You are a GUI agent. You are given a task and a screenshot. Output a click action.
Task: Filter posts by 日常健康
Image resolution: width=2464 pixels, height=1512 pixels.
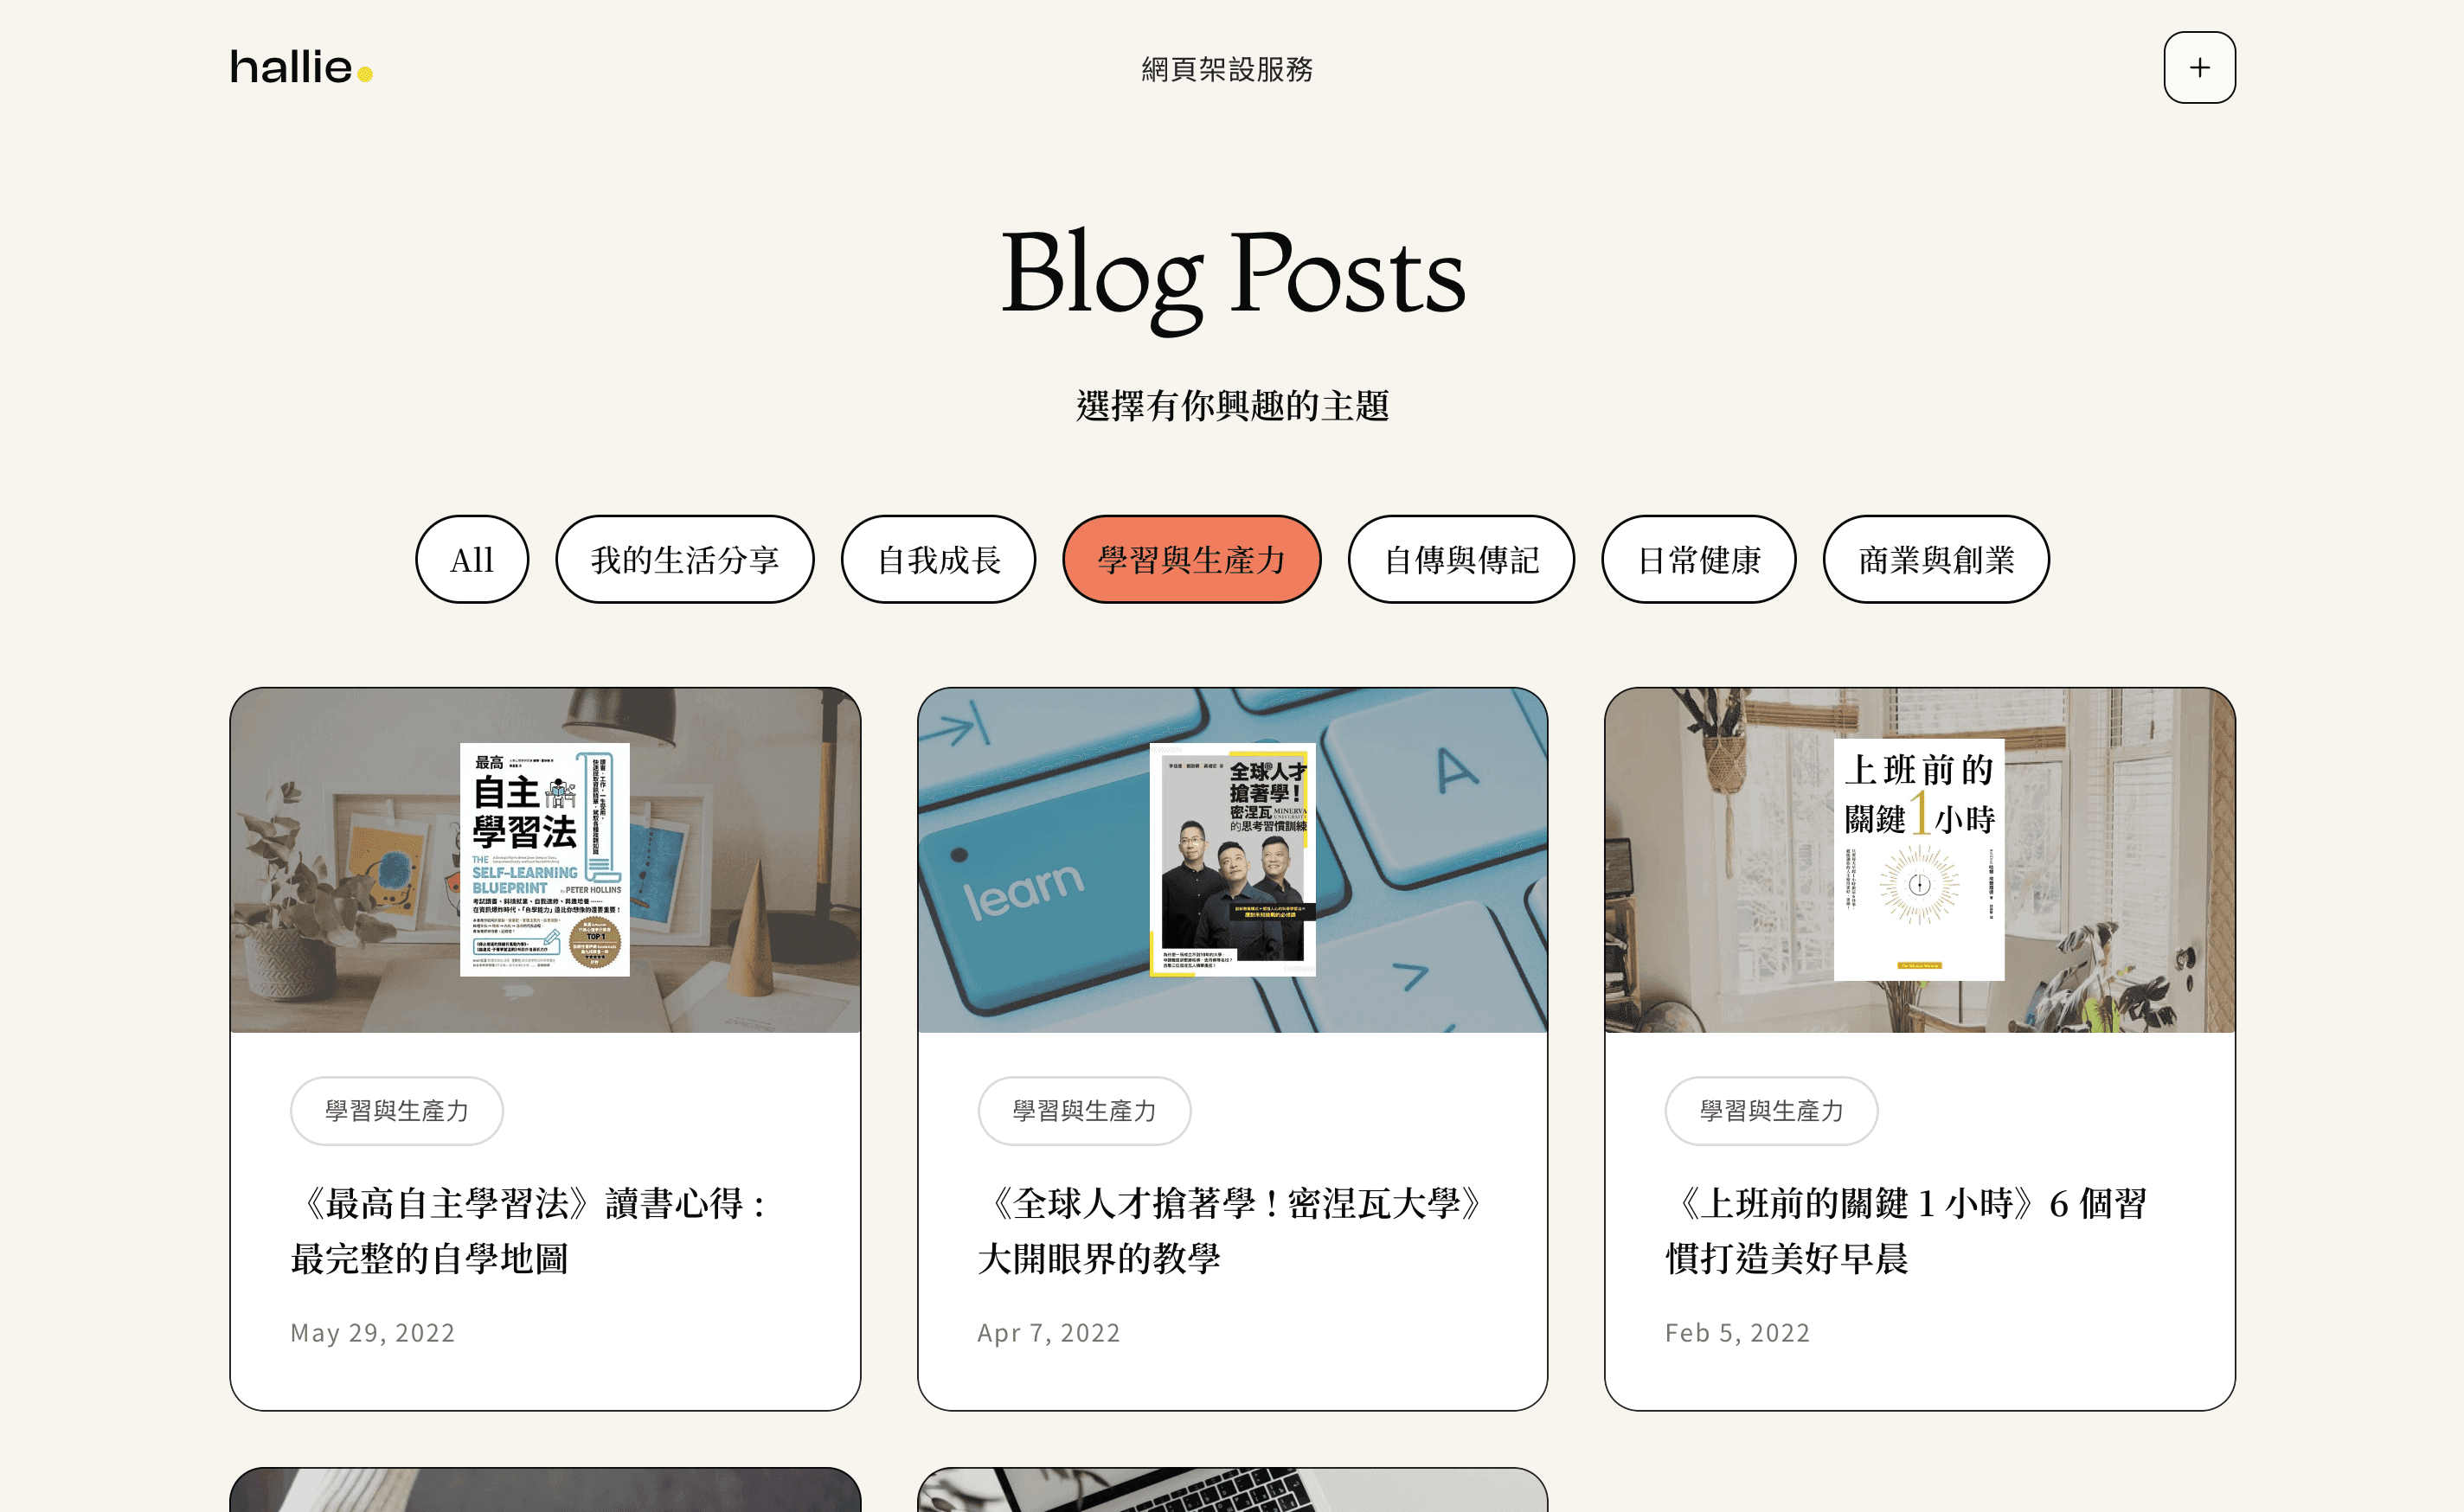tap(1698, 559)
